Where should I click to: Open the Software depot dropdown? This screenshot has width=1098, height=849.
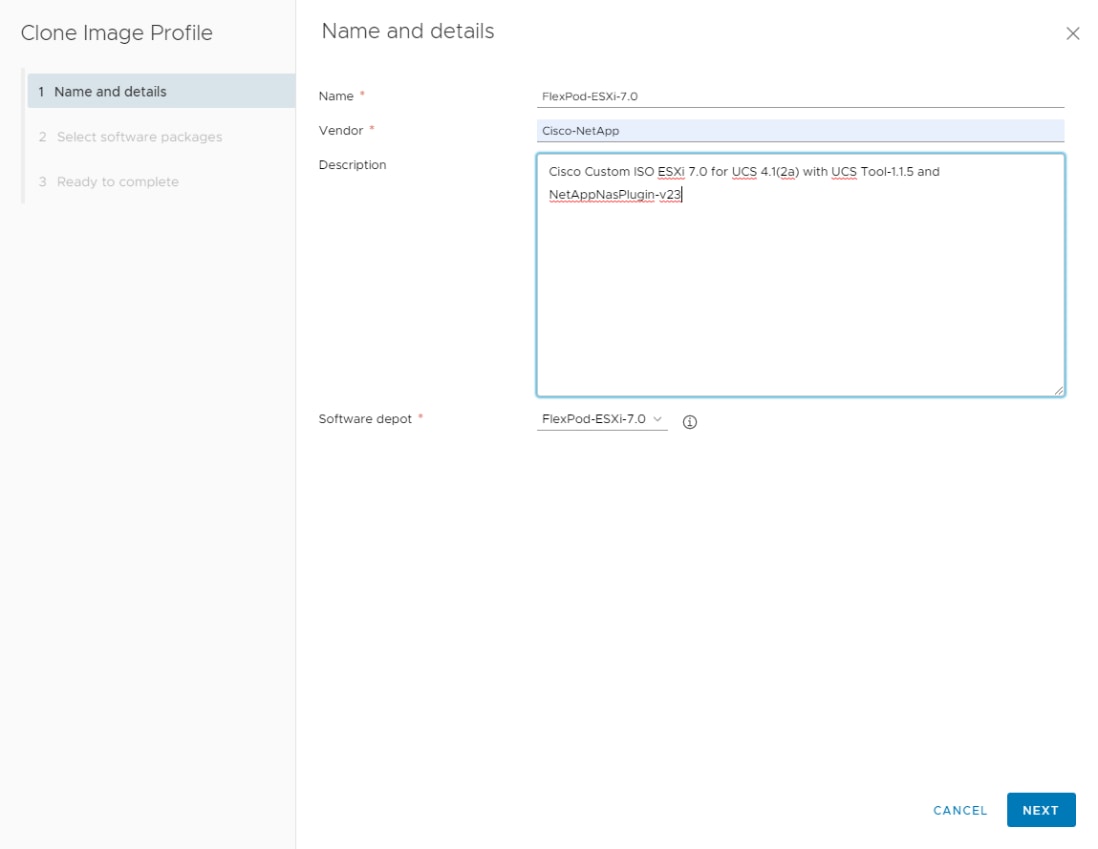coord(602,419)
